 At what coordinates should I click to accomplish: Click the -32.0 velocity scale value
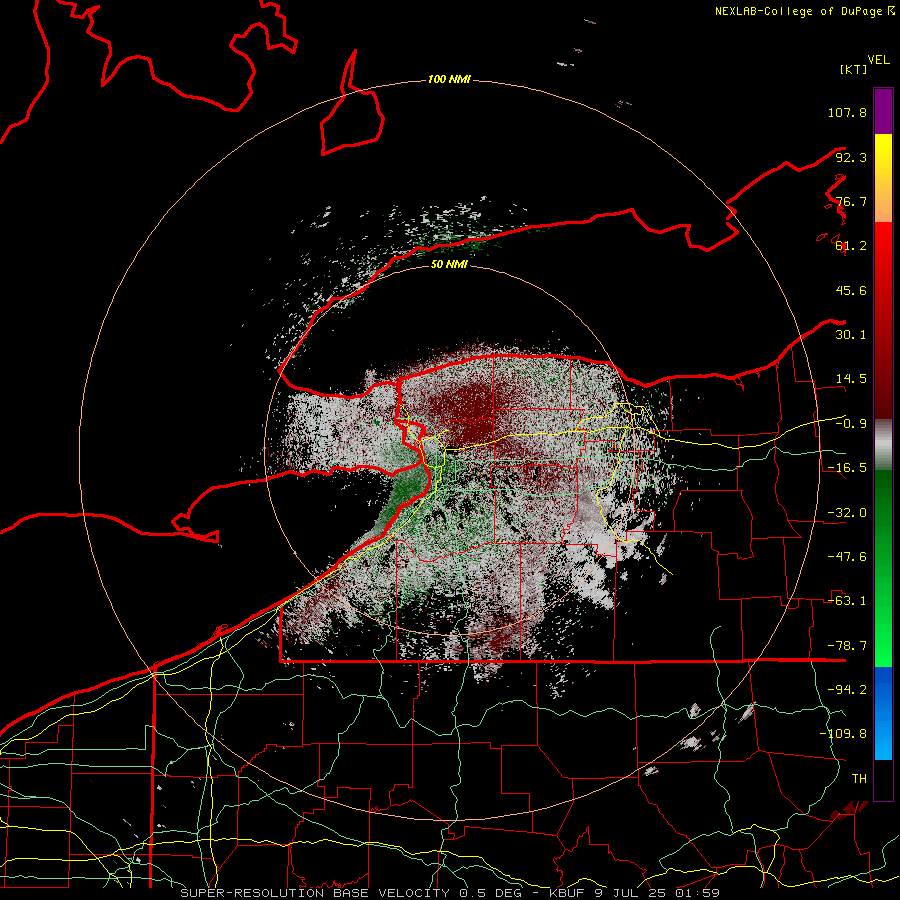pyautogui.click(x=847, y=513)
